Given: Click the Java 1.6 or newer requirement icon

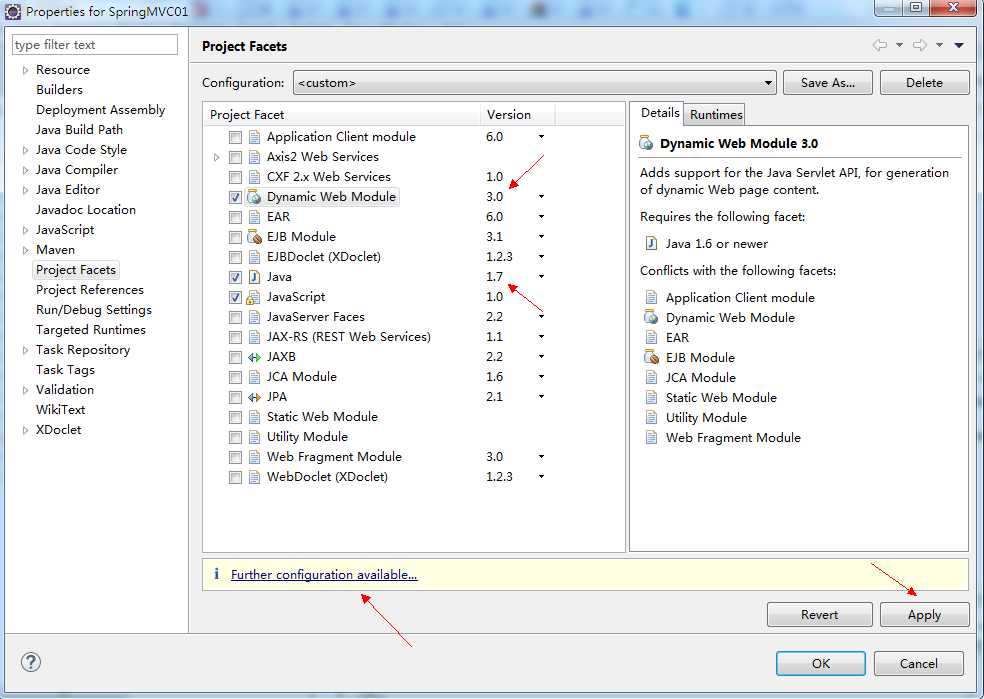Looking at the screenshot, I should pyautogui.click(x=651, y=243).
